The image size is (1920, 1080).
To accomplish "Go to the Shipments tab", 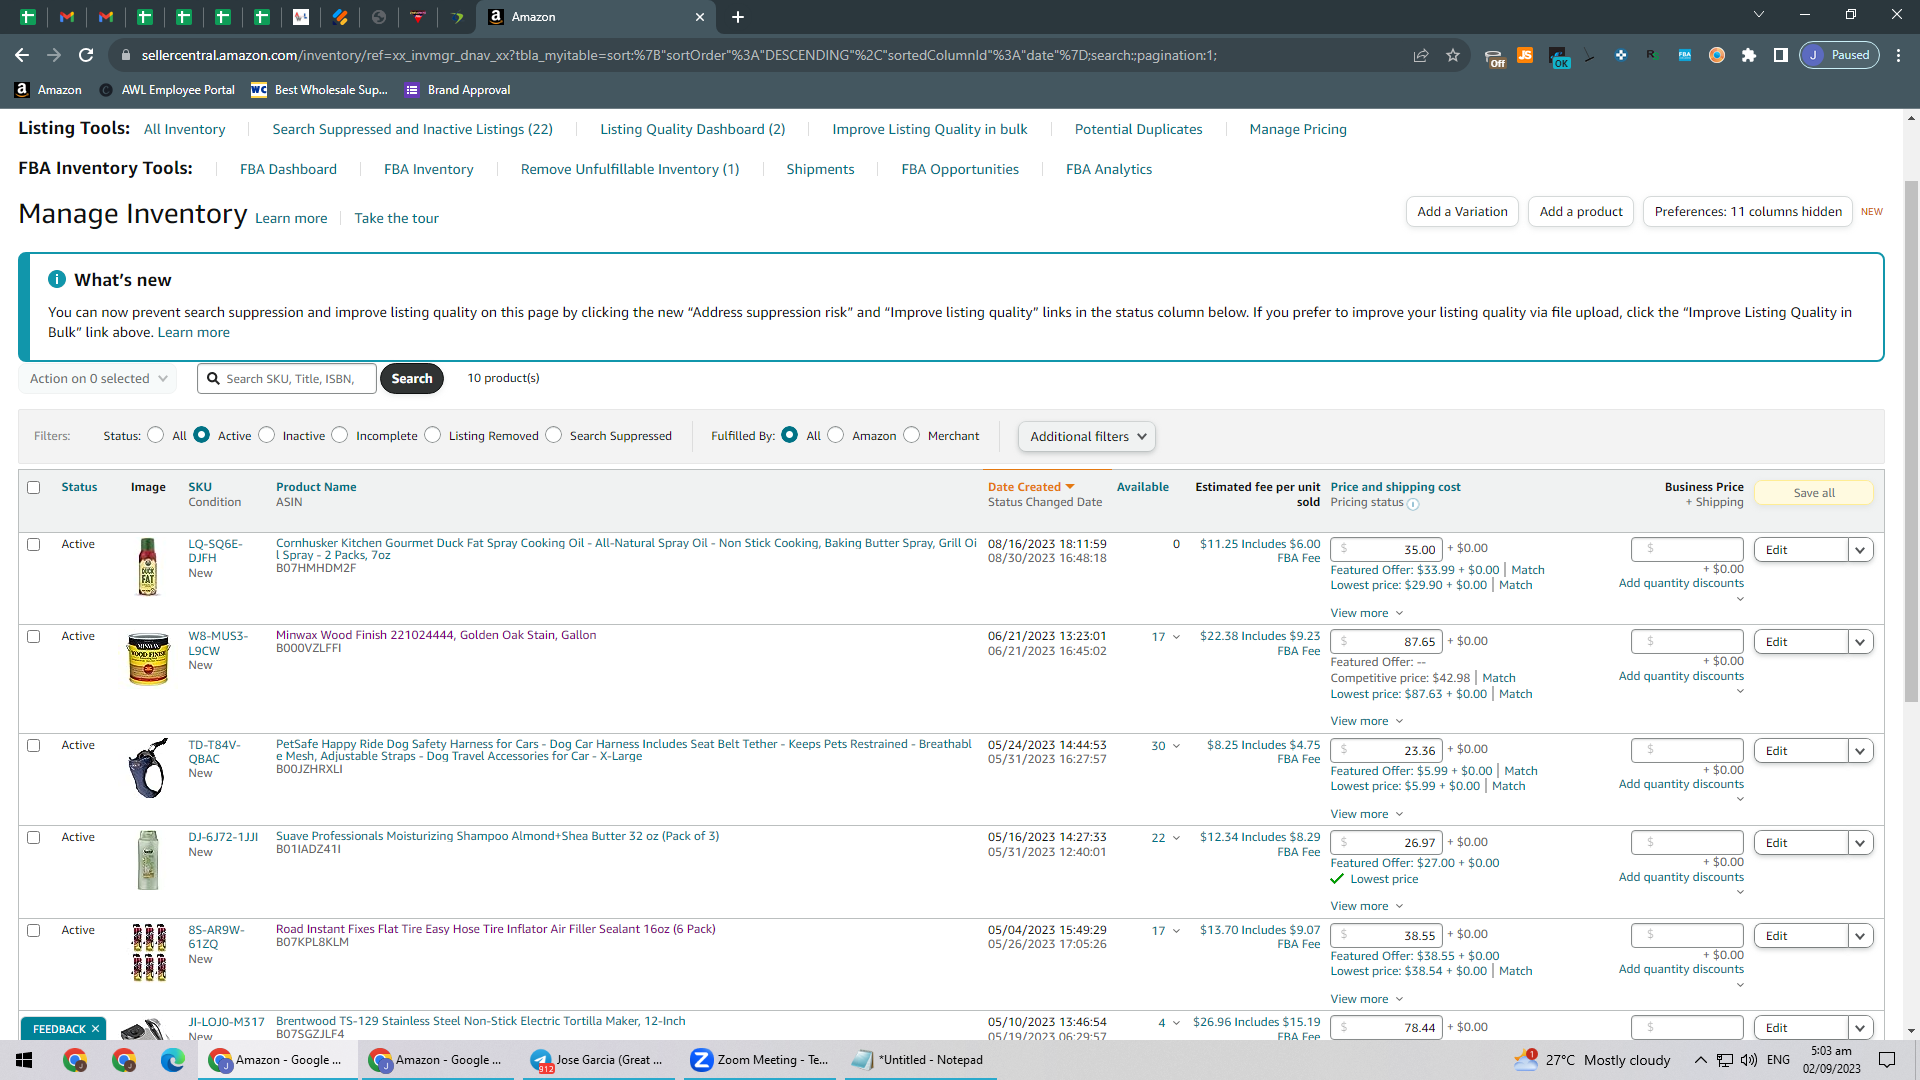I will 821,169.
